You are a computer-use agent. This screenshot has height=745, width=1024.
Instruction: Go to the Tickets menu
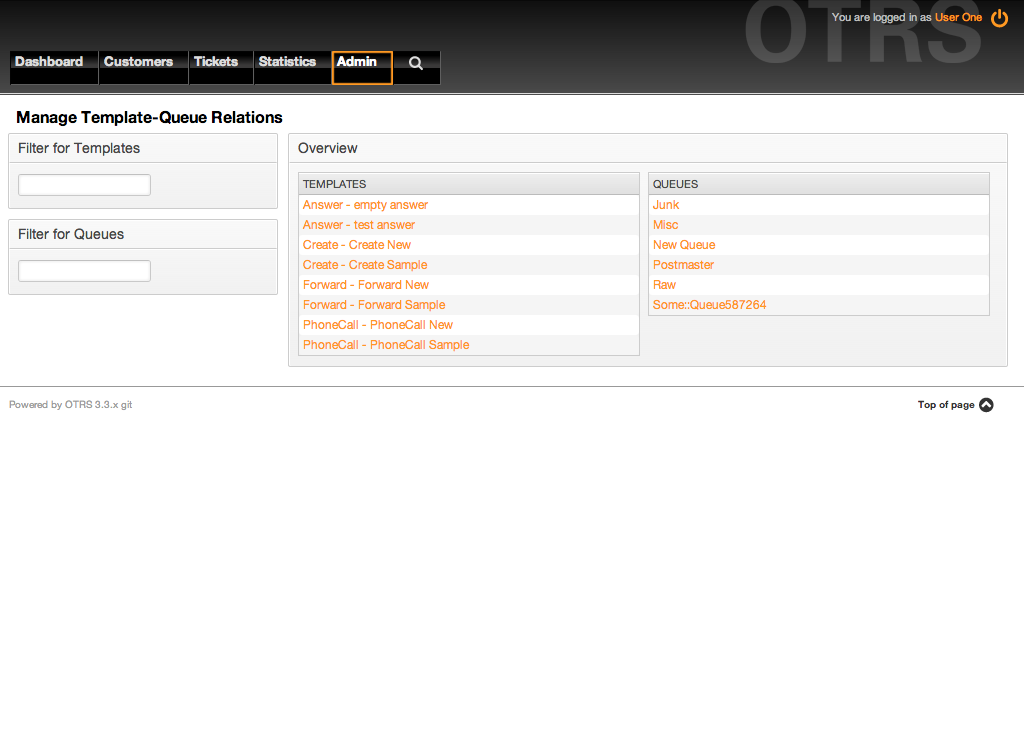216,62
